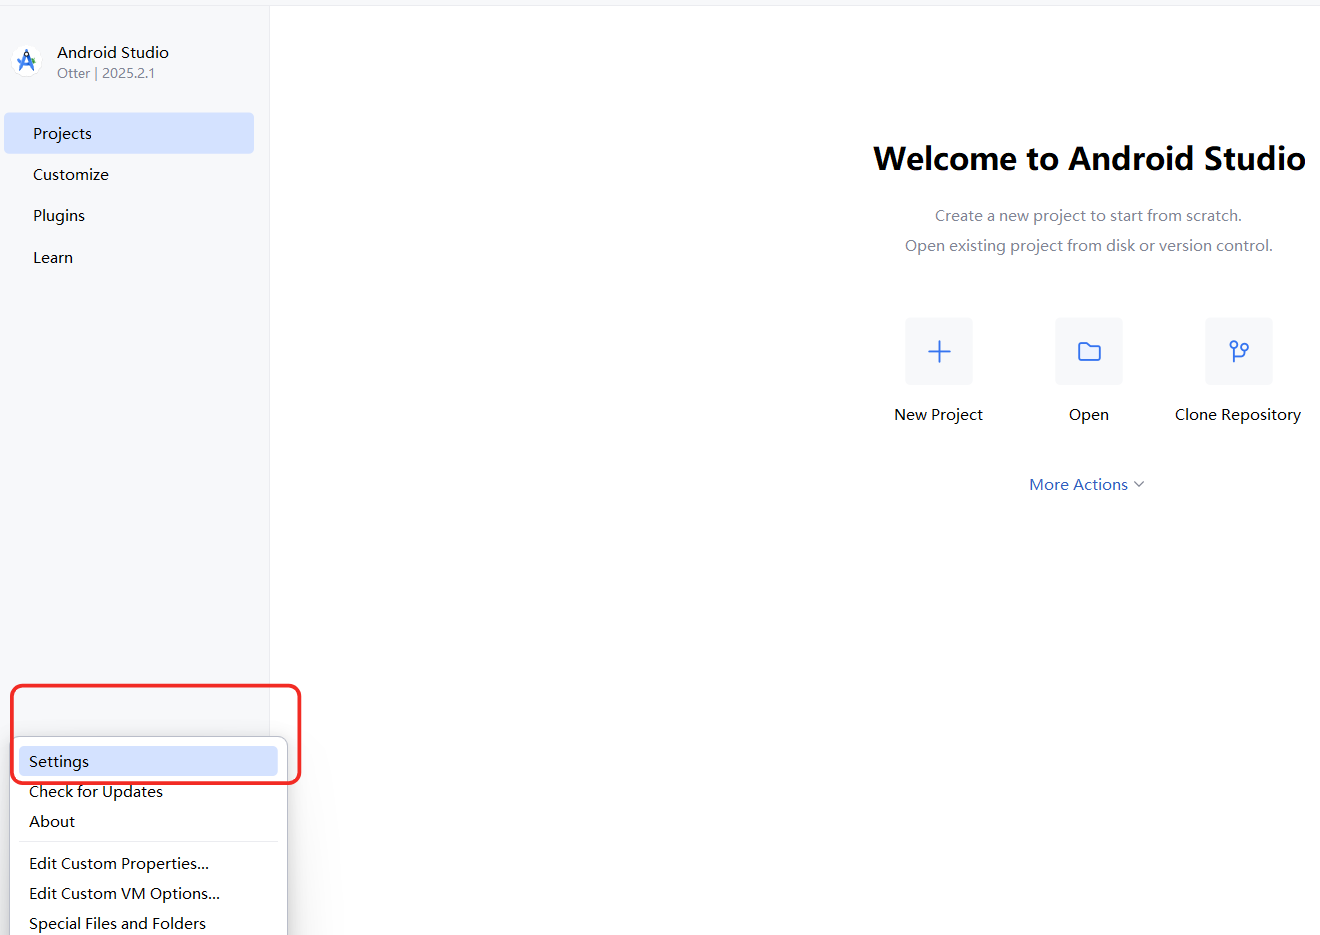Go to the Plugins section
Image resolution: width=1320 pixels, height=935 pixels.
click(58, 215)
